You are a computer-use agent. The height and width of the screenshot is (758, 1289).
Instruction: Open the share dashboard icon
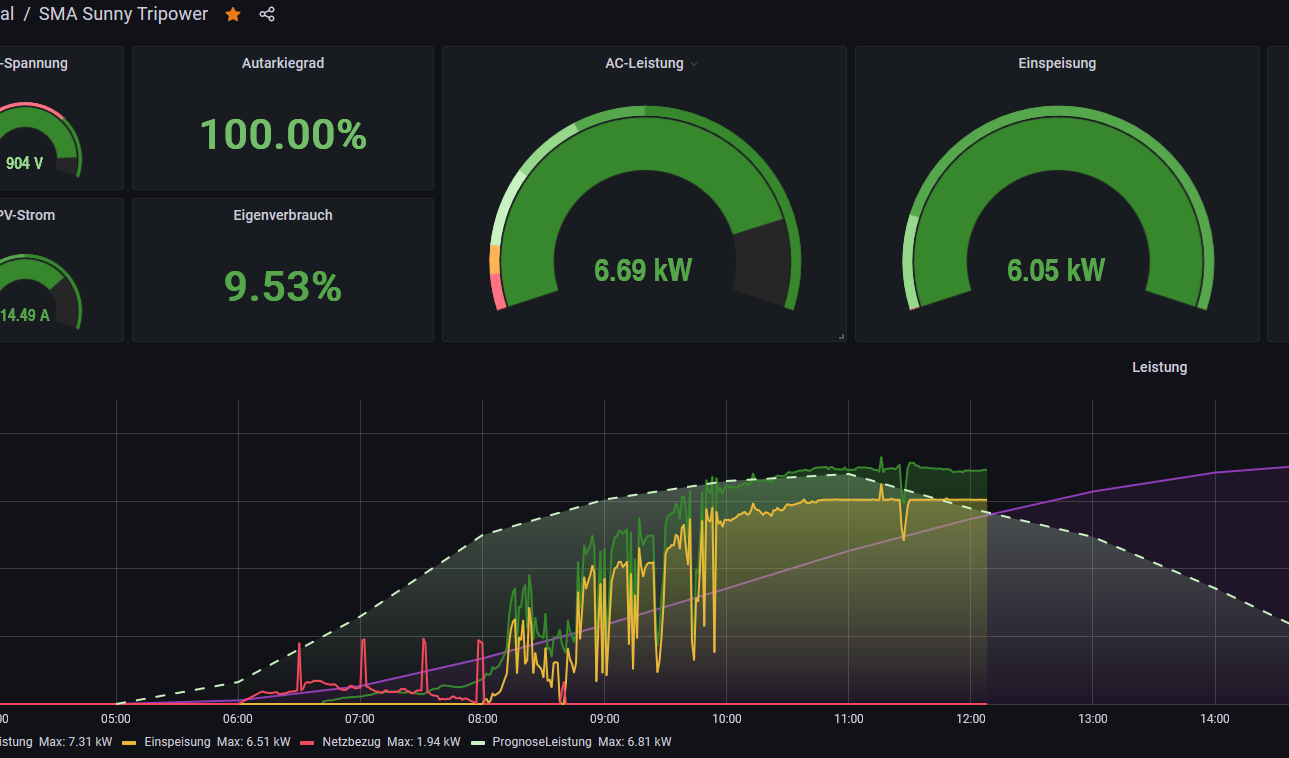[267, 14]
